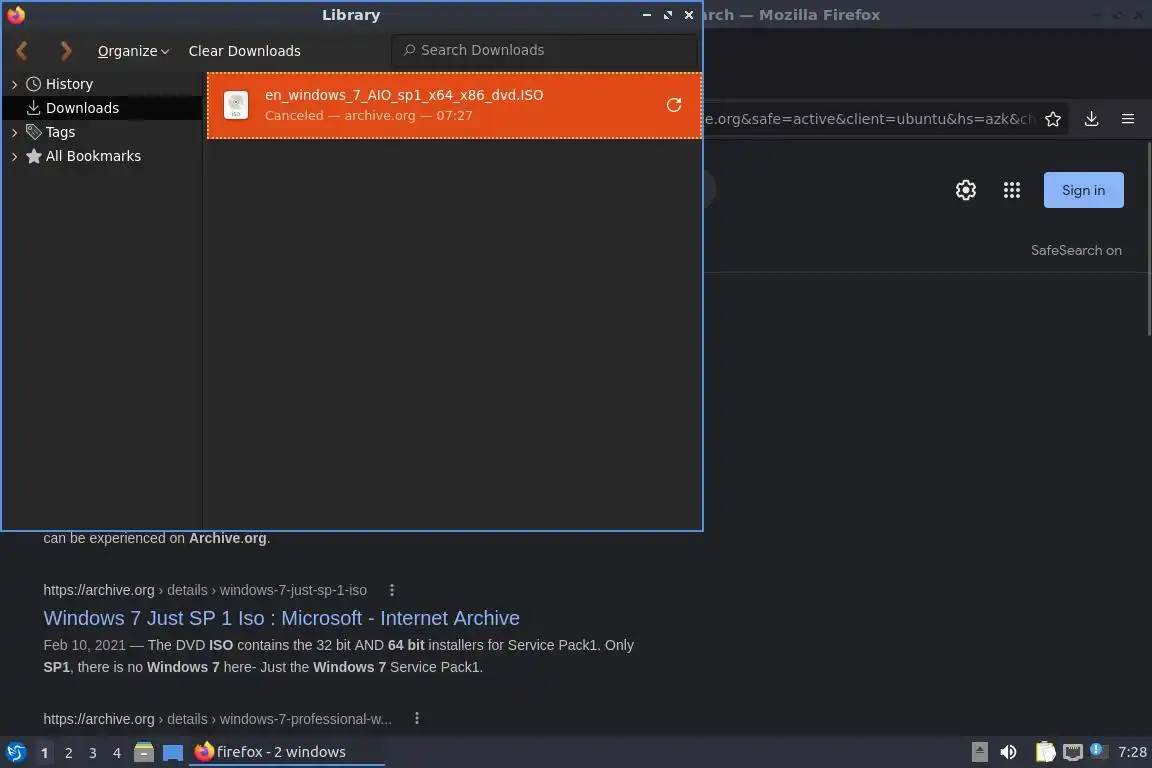
Task: Click Clear Downloads
Action: (x=245, y=51)
